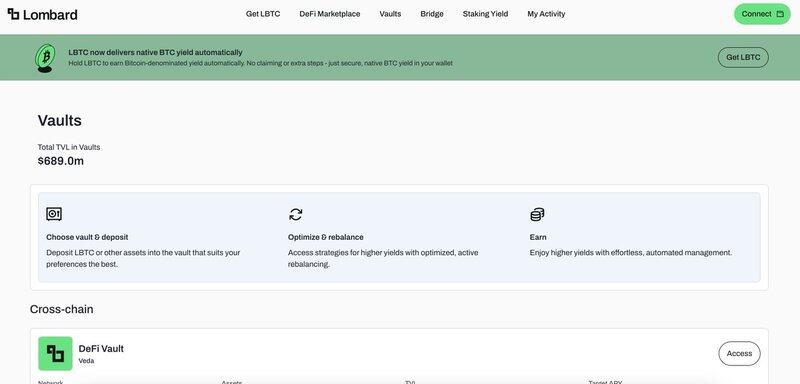800x384 pixels.
Task: Click the $689.0m TVL value
Action: coord(61,161)
